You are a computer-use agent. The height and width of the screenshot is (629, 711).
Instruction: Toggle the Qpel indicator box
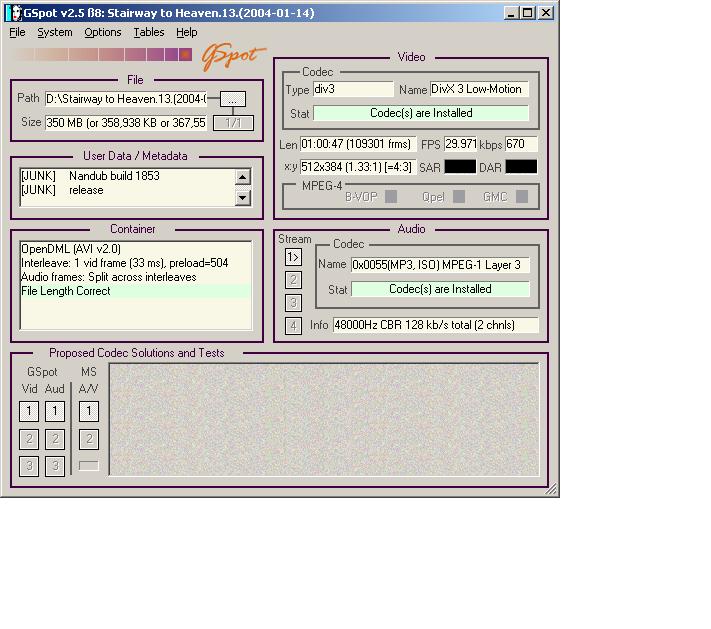[459, 196]
